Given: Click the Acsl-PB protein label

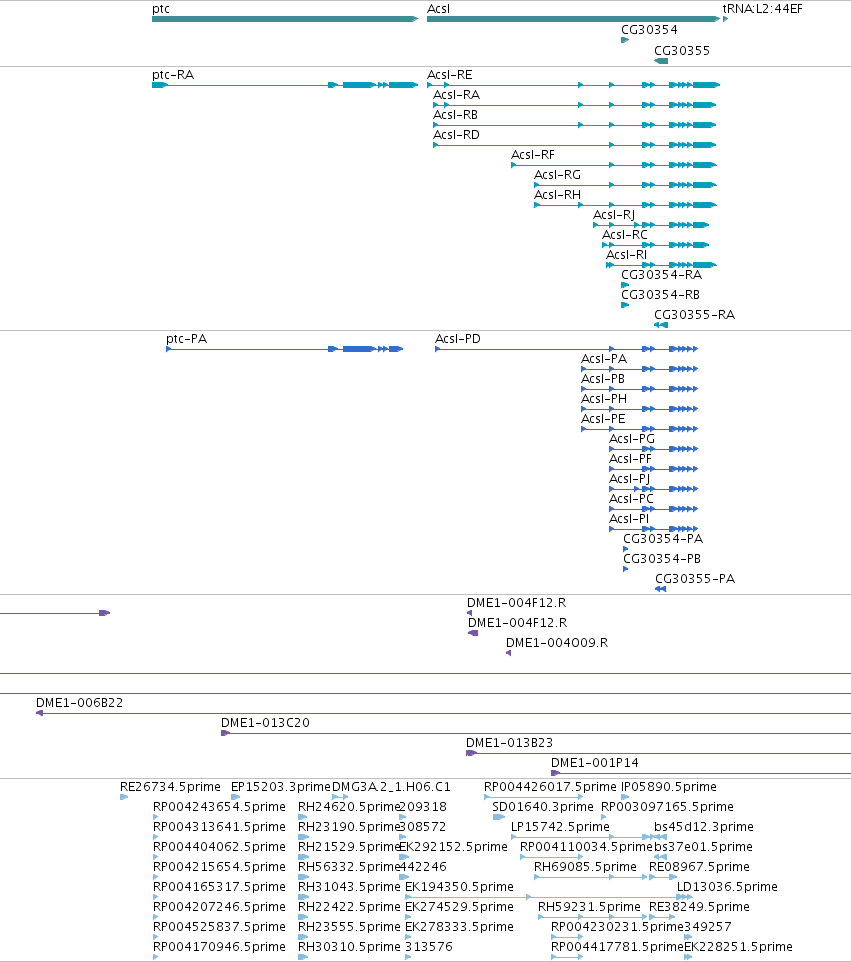Looking at the screenshot, I should coord(603,379).
